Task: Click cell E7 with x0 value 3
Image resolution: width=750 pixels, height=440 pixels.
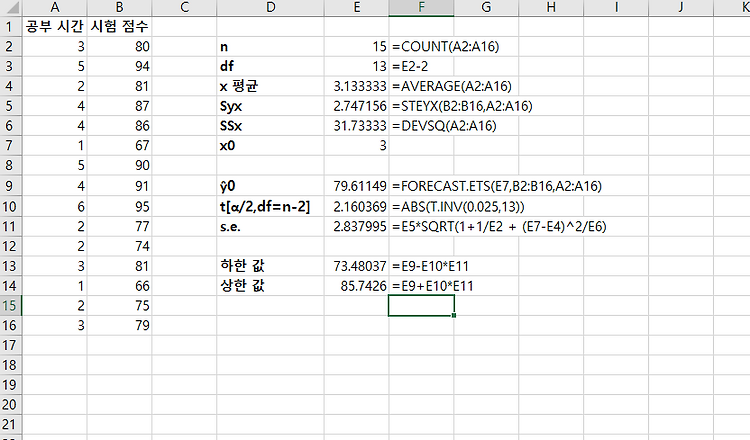Action: point(356,145)
